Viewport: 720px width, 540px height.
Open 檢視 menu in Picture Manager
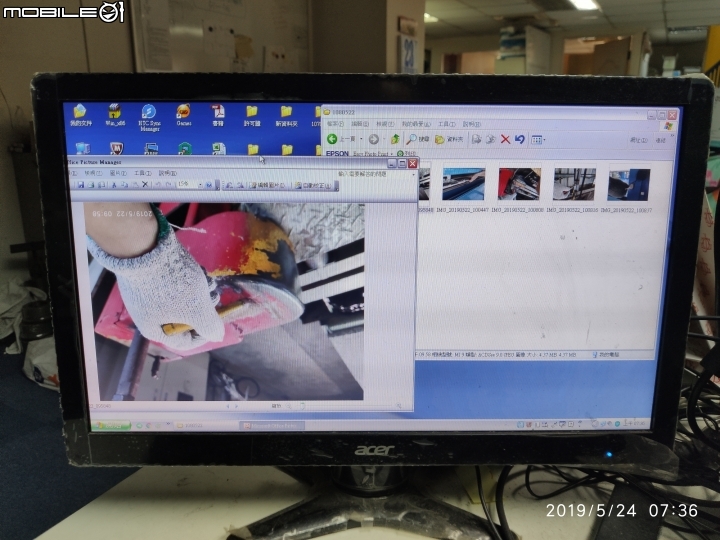coord(92,173)
